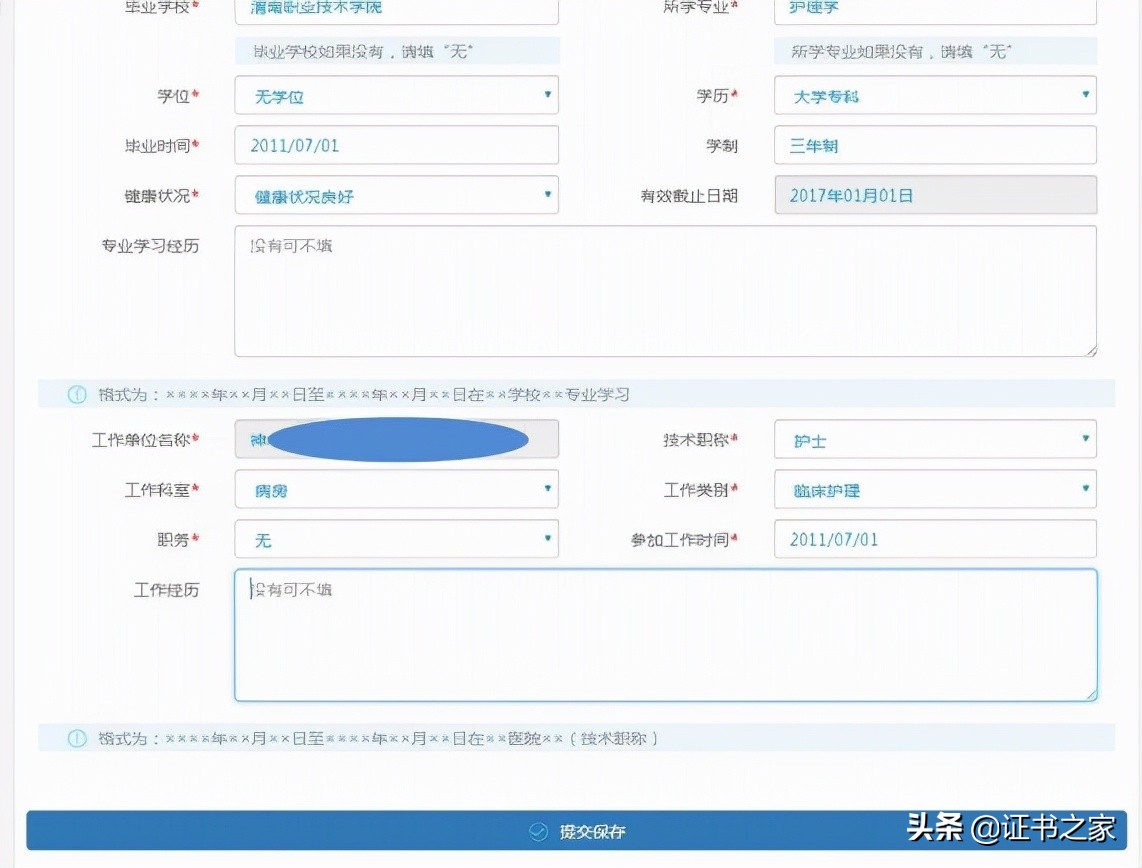Focus the 工作经历 text area
This screenshot has height=868, width=1142.
(x=666, y=636)
